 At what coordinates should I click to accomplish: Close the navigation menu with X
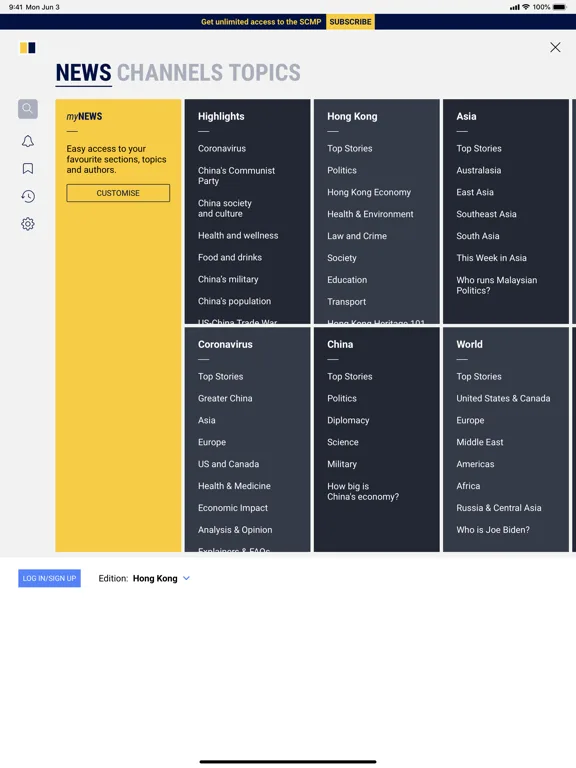click(555, 47)
